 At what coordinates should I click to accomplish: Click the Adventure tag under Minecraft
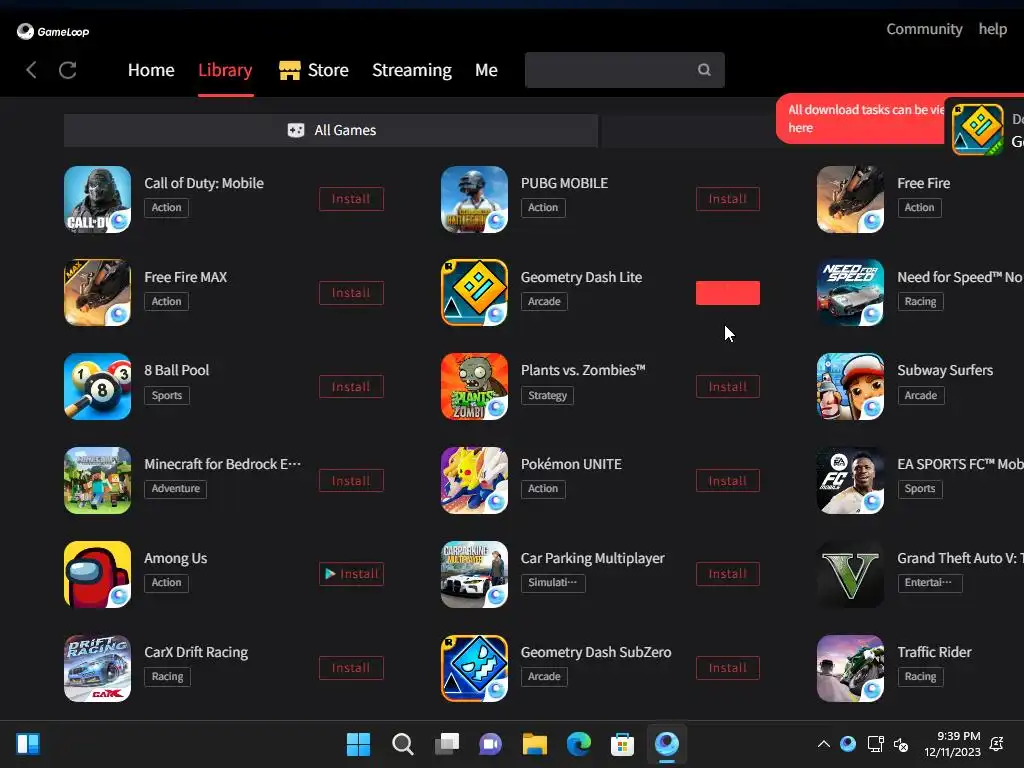[176, 488]
